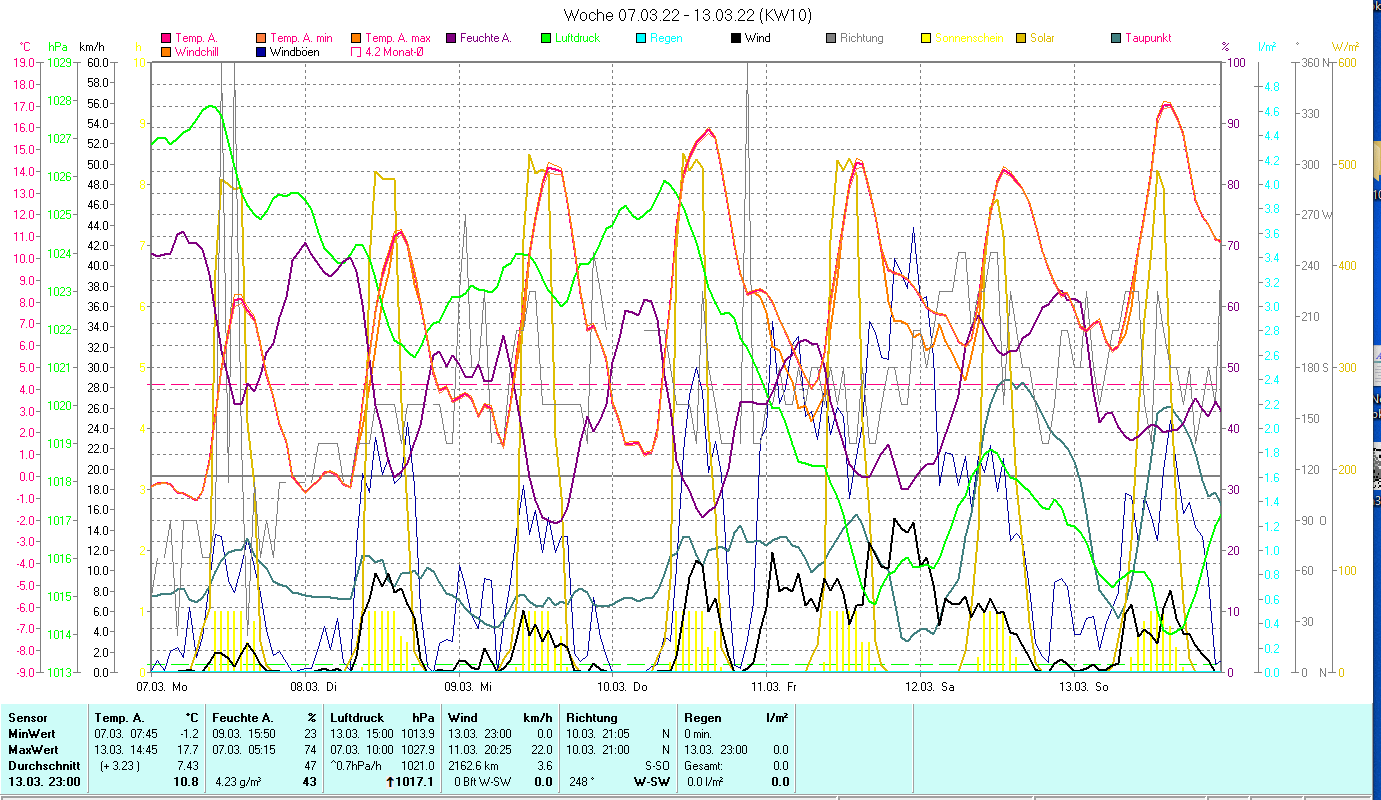Click the Temp. A. max legend swatch
Viewport: 1381px width, 800px height.
click(355, 39)
